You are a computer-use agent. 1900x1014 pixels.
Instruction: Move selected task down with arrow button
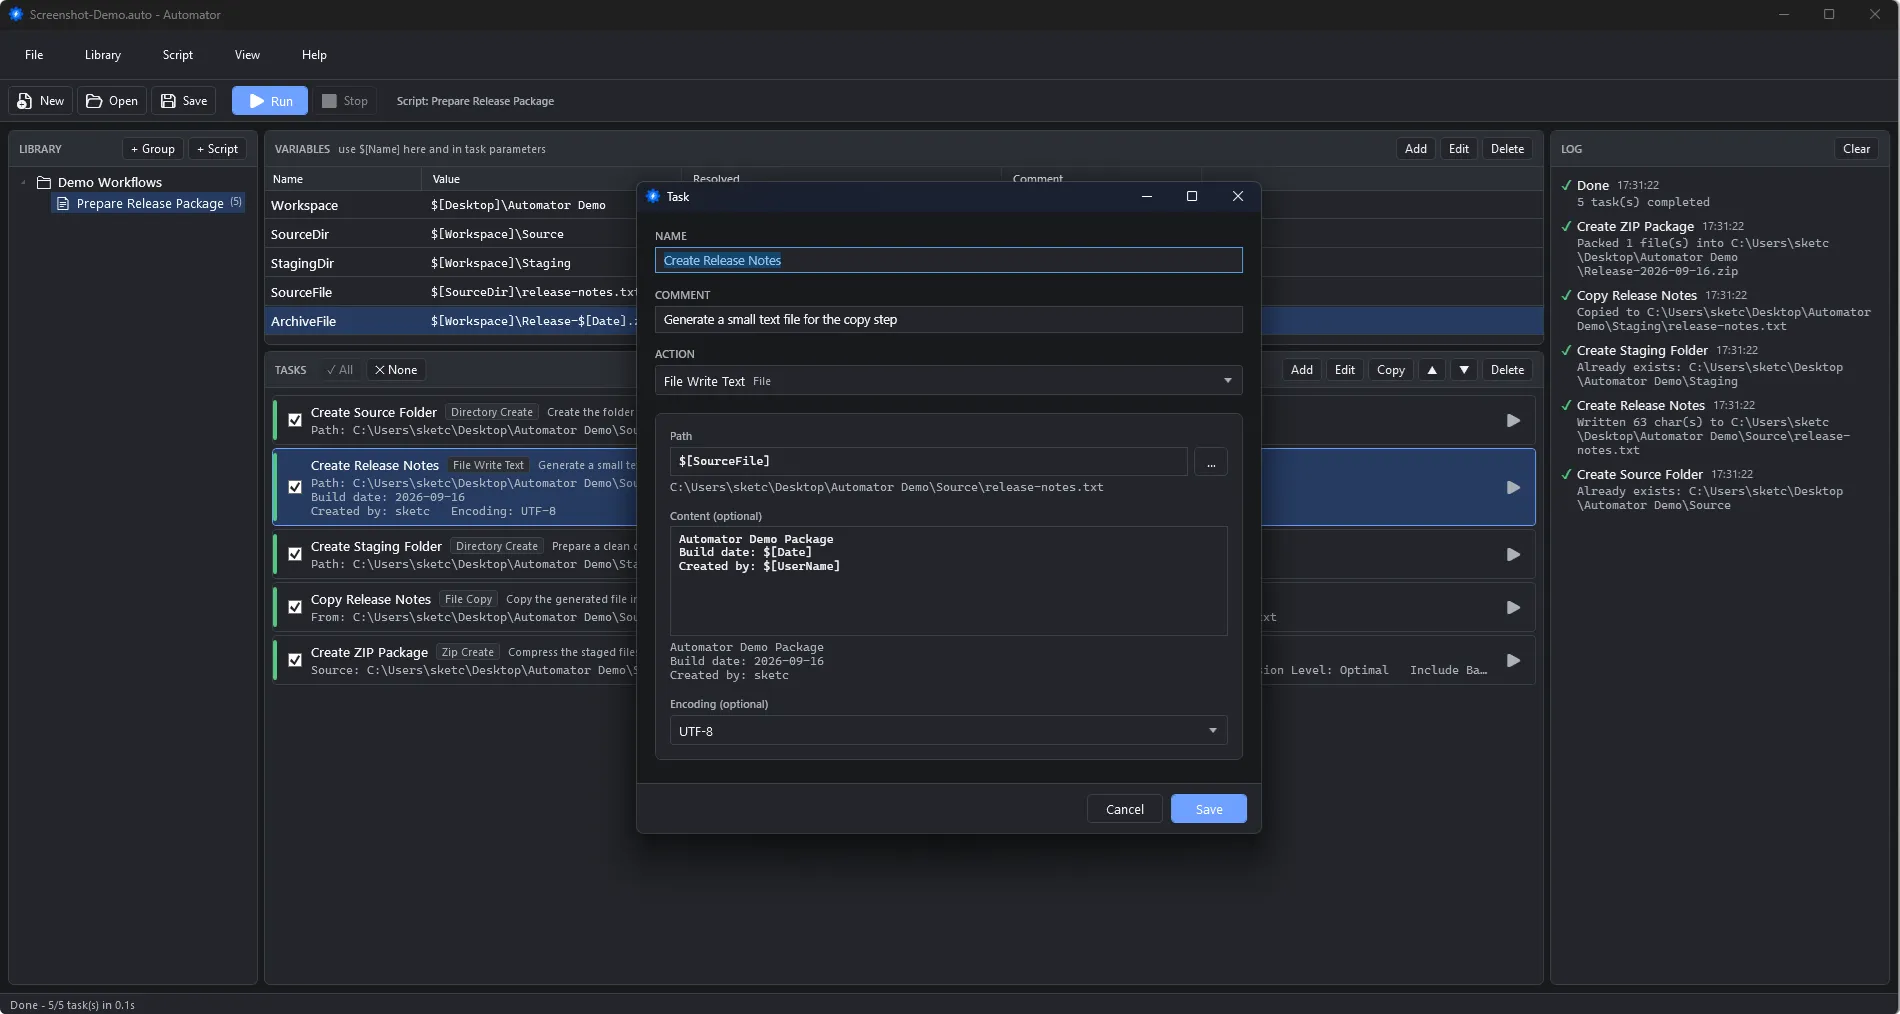pyautogui.click(x=1464, y=370)
